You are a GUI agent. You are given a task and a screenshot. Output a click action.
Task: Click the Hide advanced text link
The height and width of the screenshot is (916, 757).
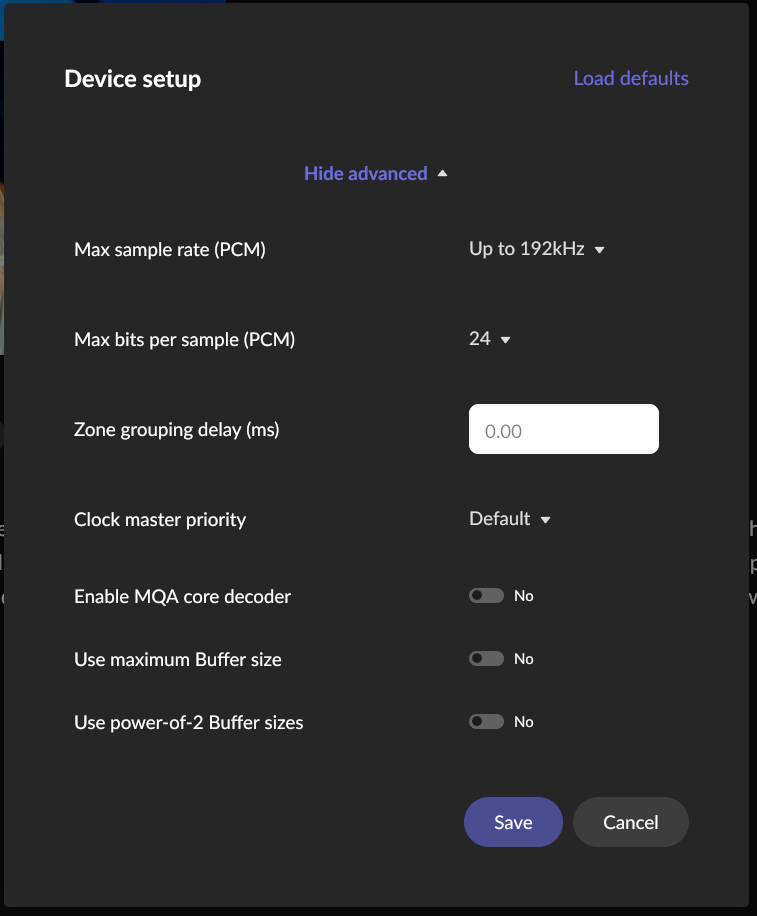tap(365, 173)
